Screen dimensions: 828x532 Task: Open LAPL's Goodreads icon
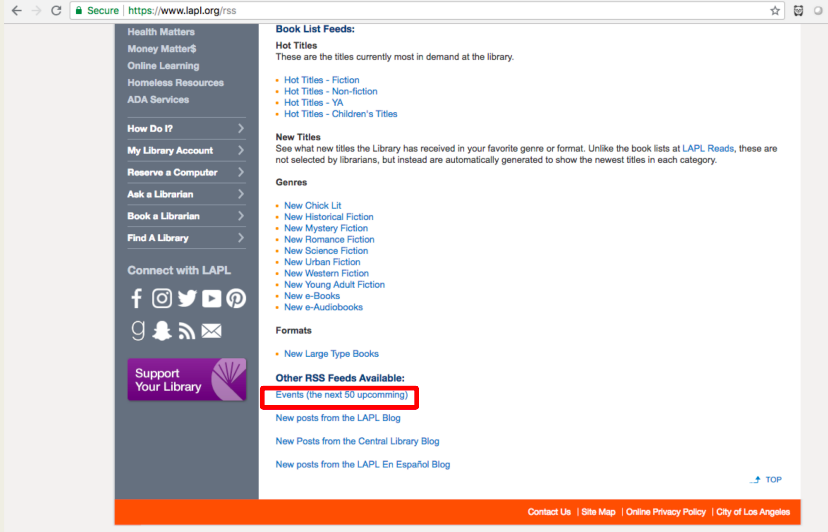138,331
